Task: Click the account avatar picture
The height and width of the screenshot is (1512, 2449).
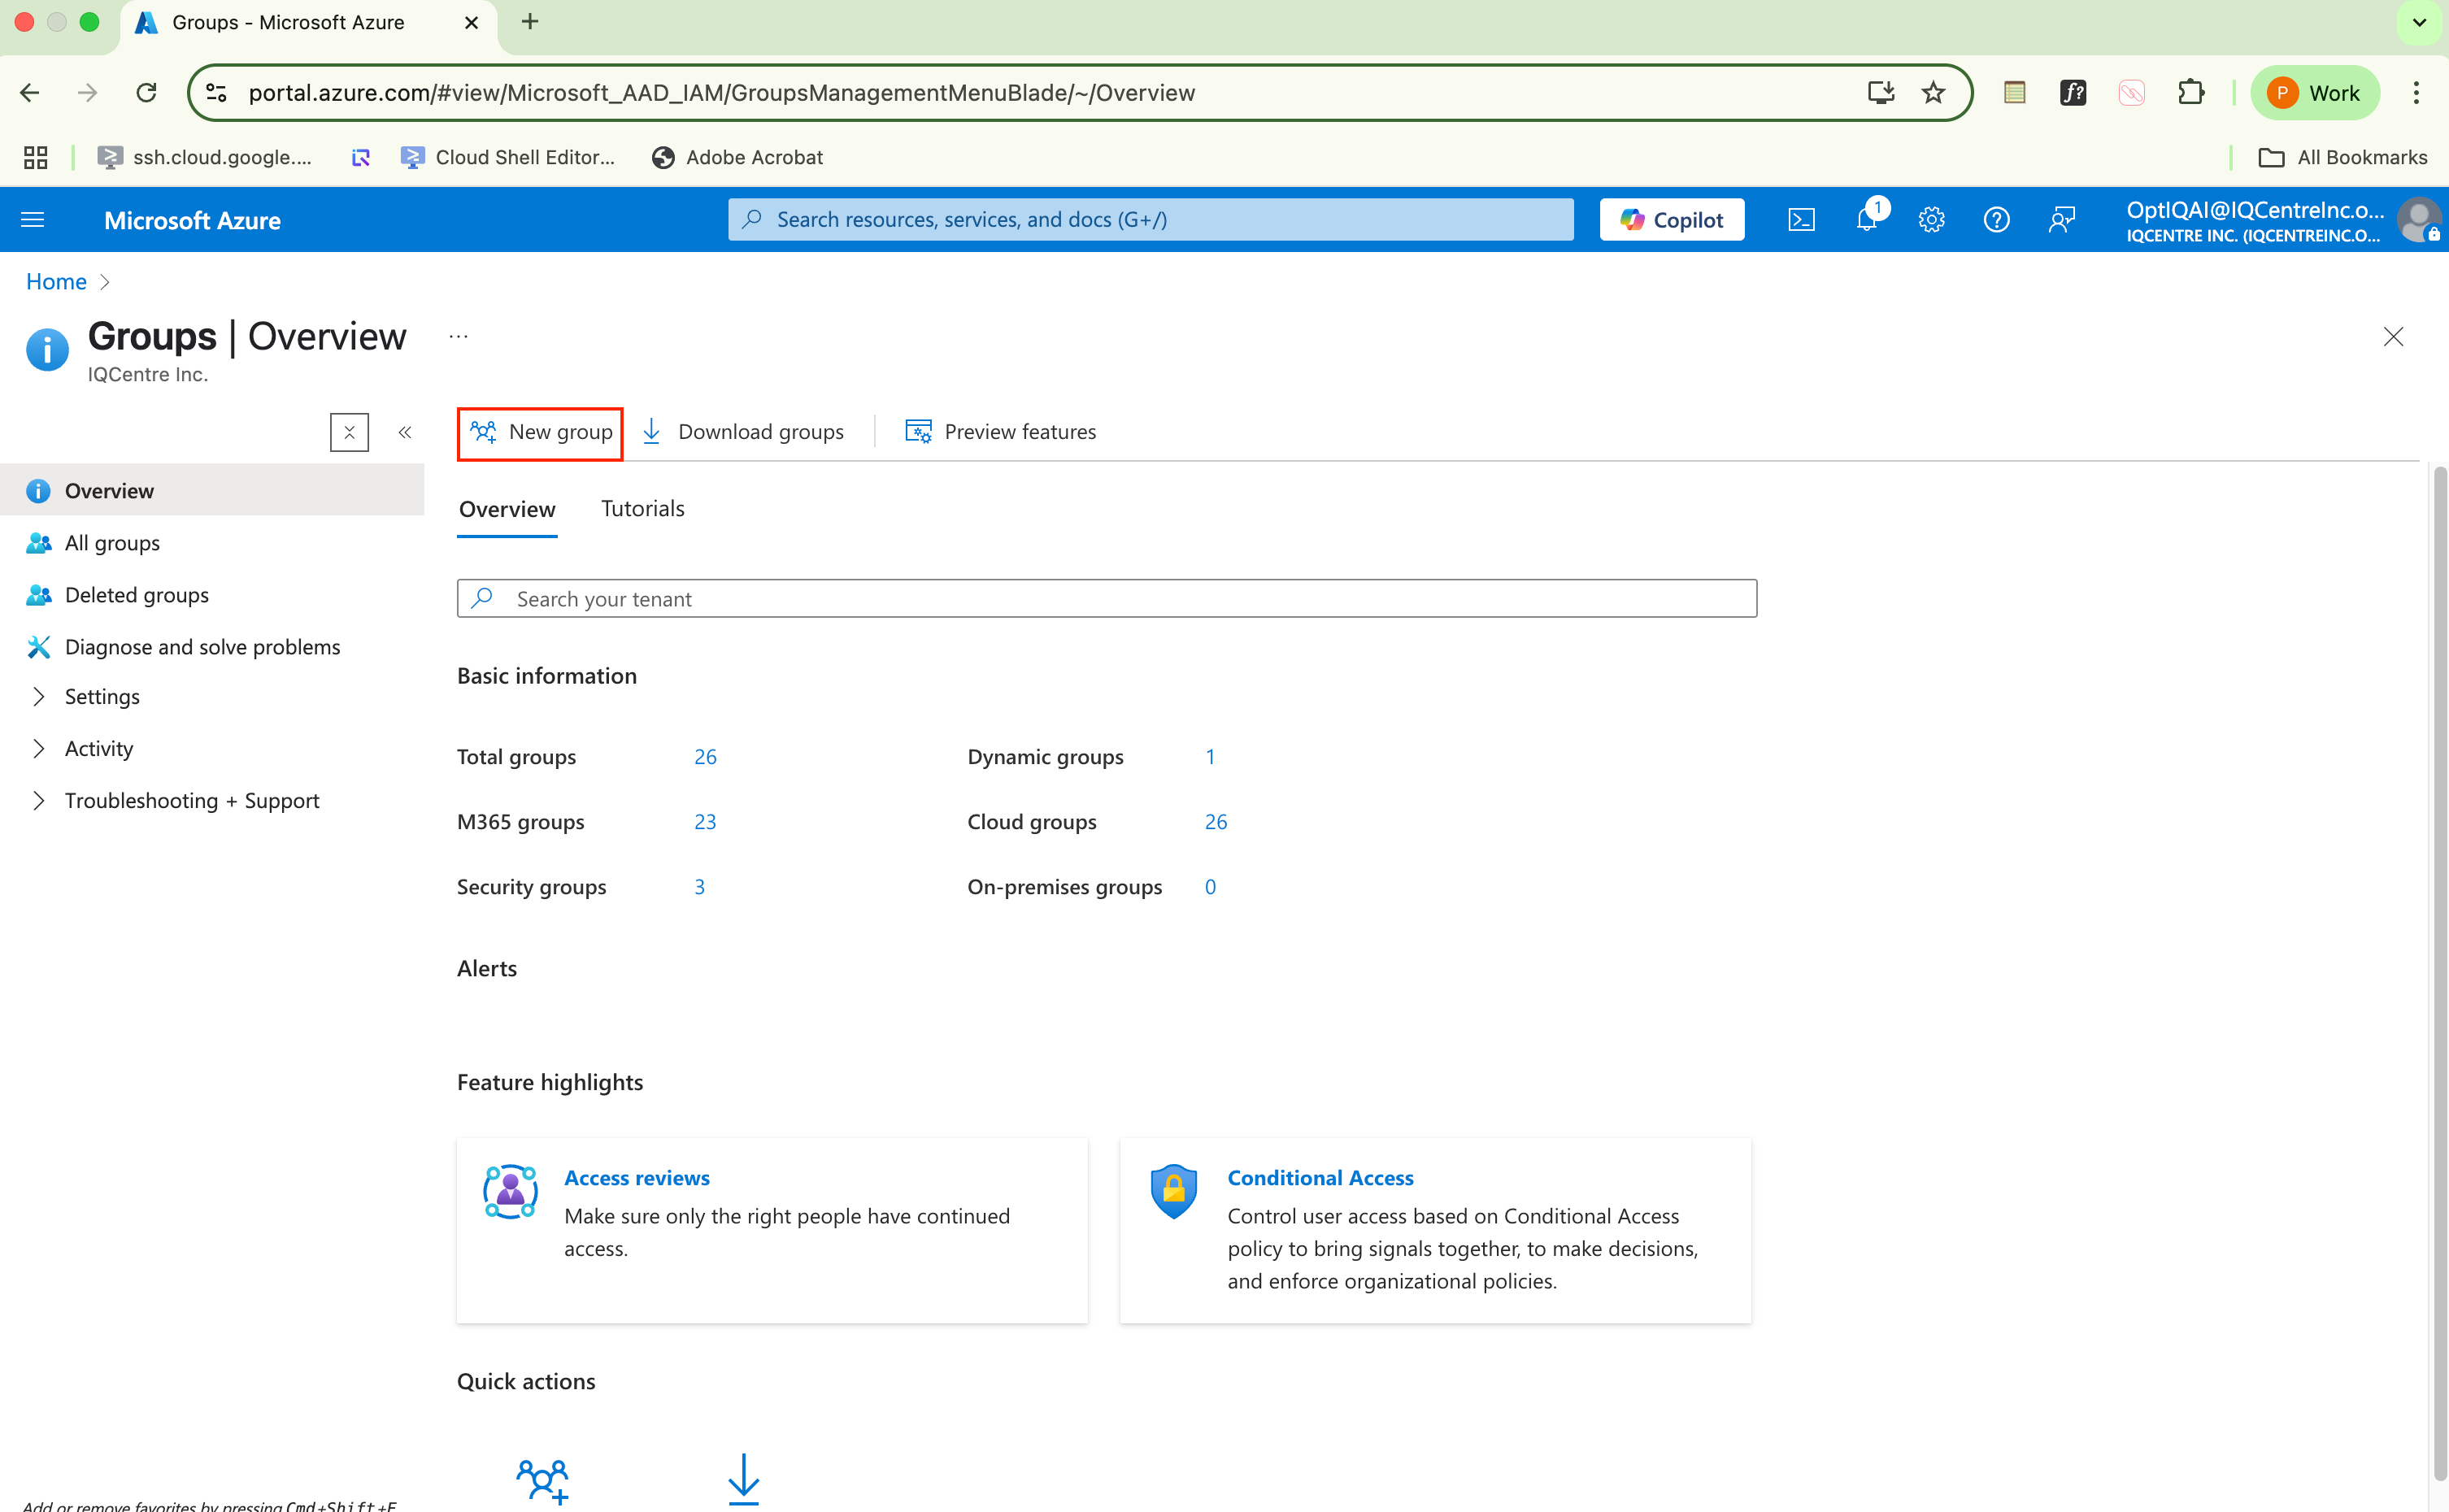Action: click(2419, 219)
